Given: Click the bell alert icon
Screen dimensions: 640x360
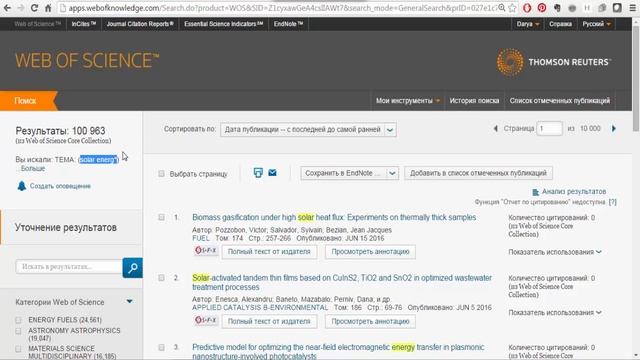Looking at the screenshot, I should tap(21, 186).
